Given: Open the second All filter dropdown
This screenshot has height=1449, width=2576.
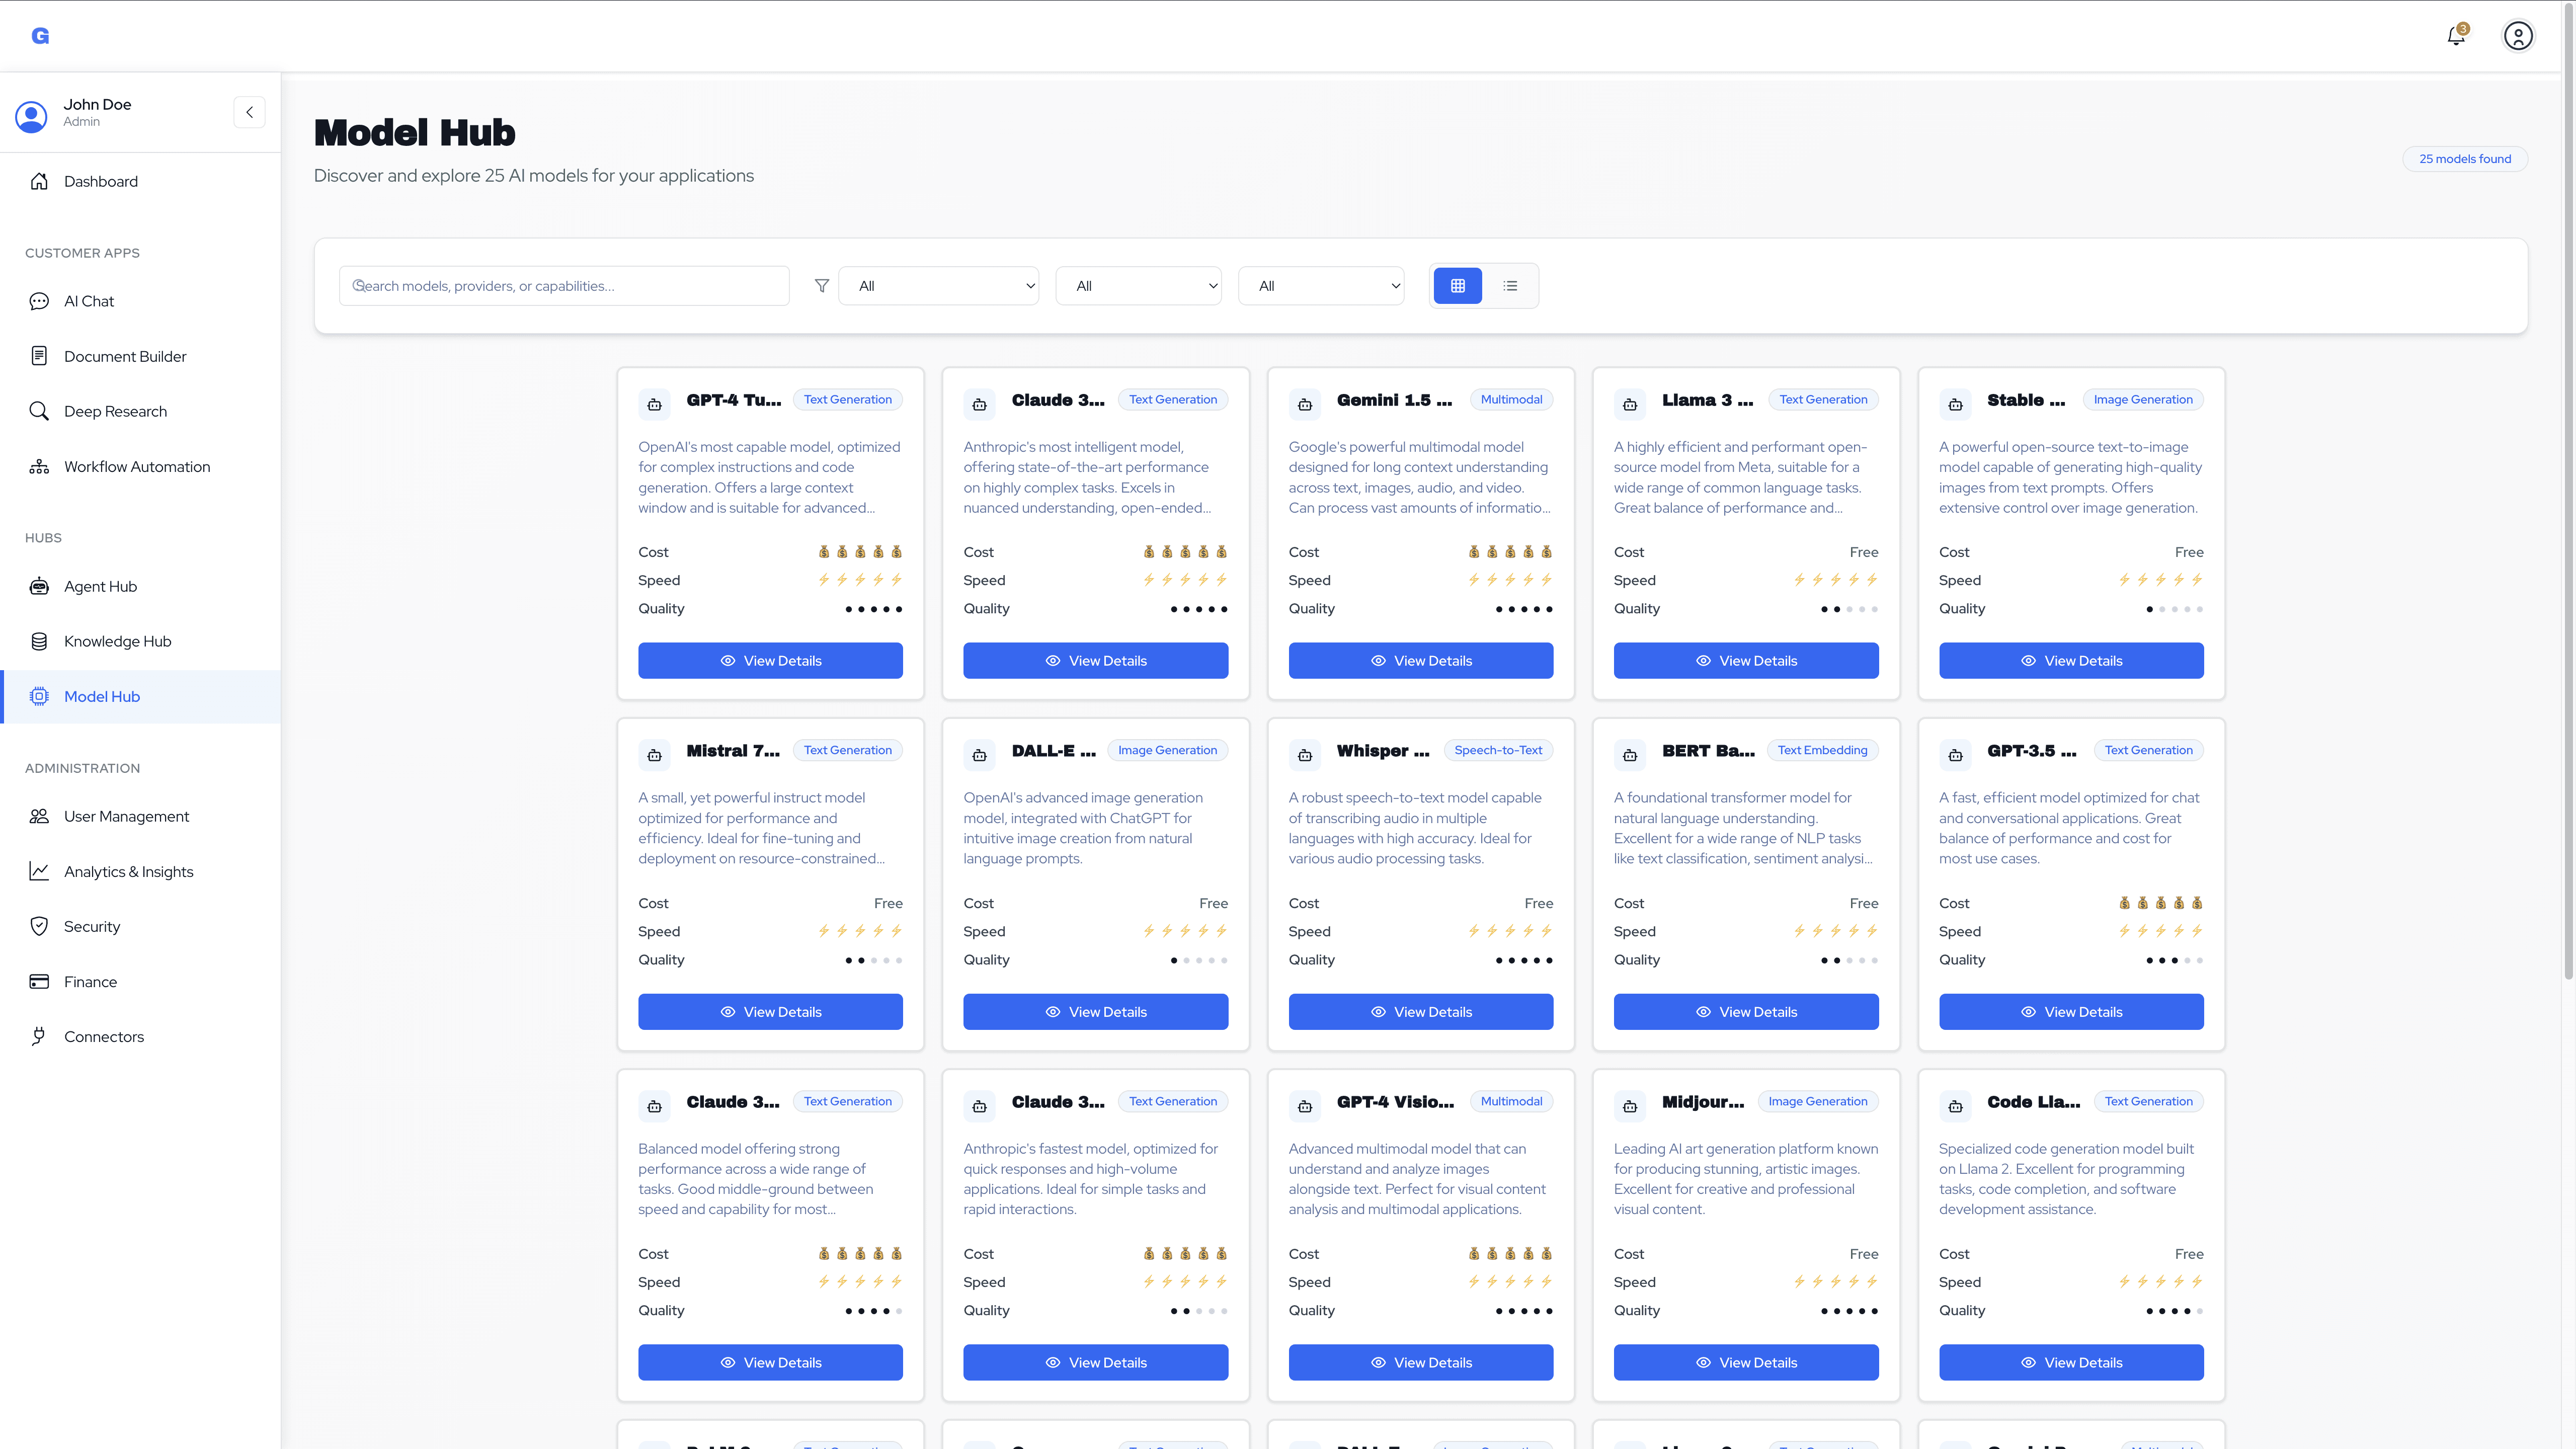Looking at the screenshot, I should click(x=1138, y=285).
